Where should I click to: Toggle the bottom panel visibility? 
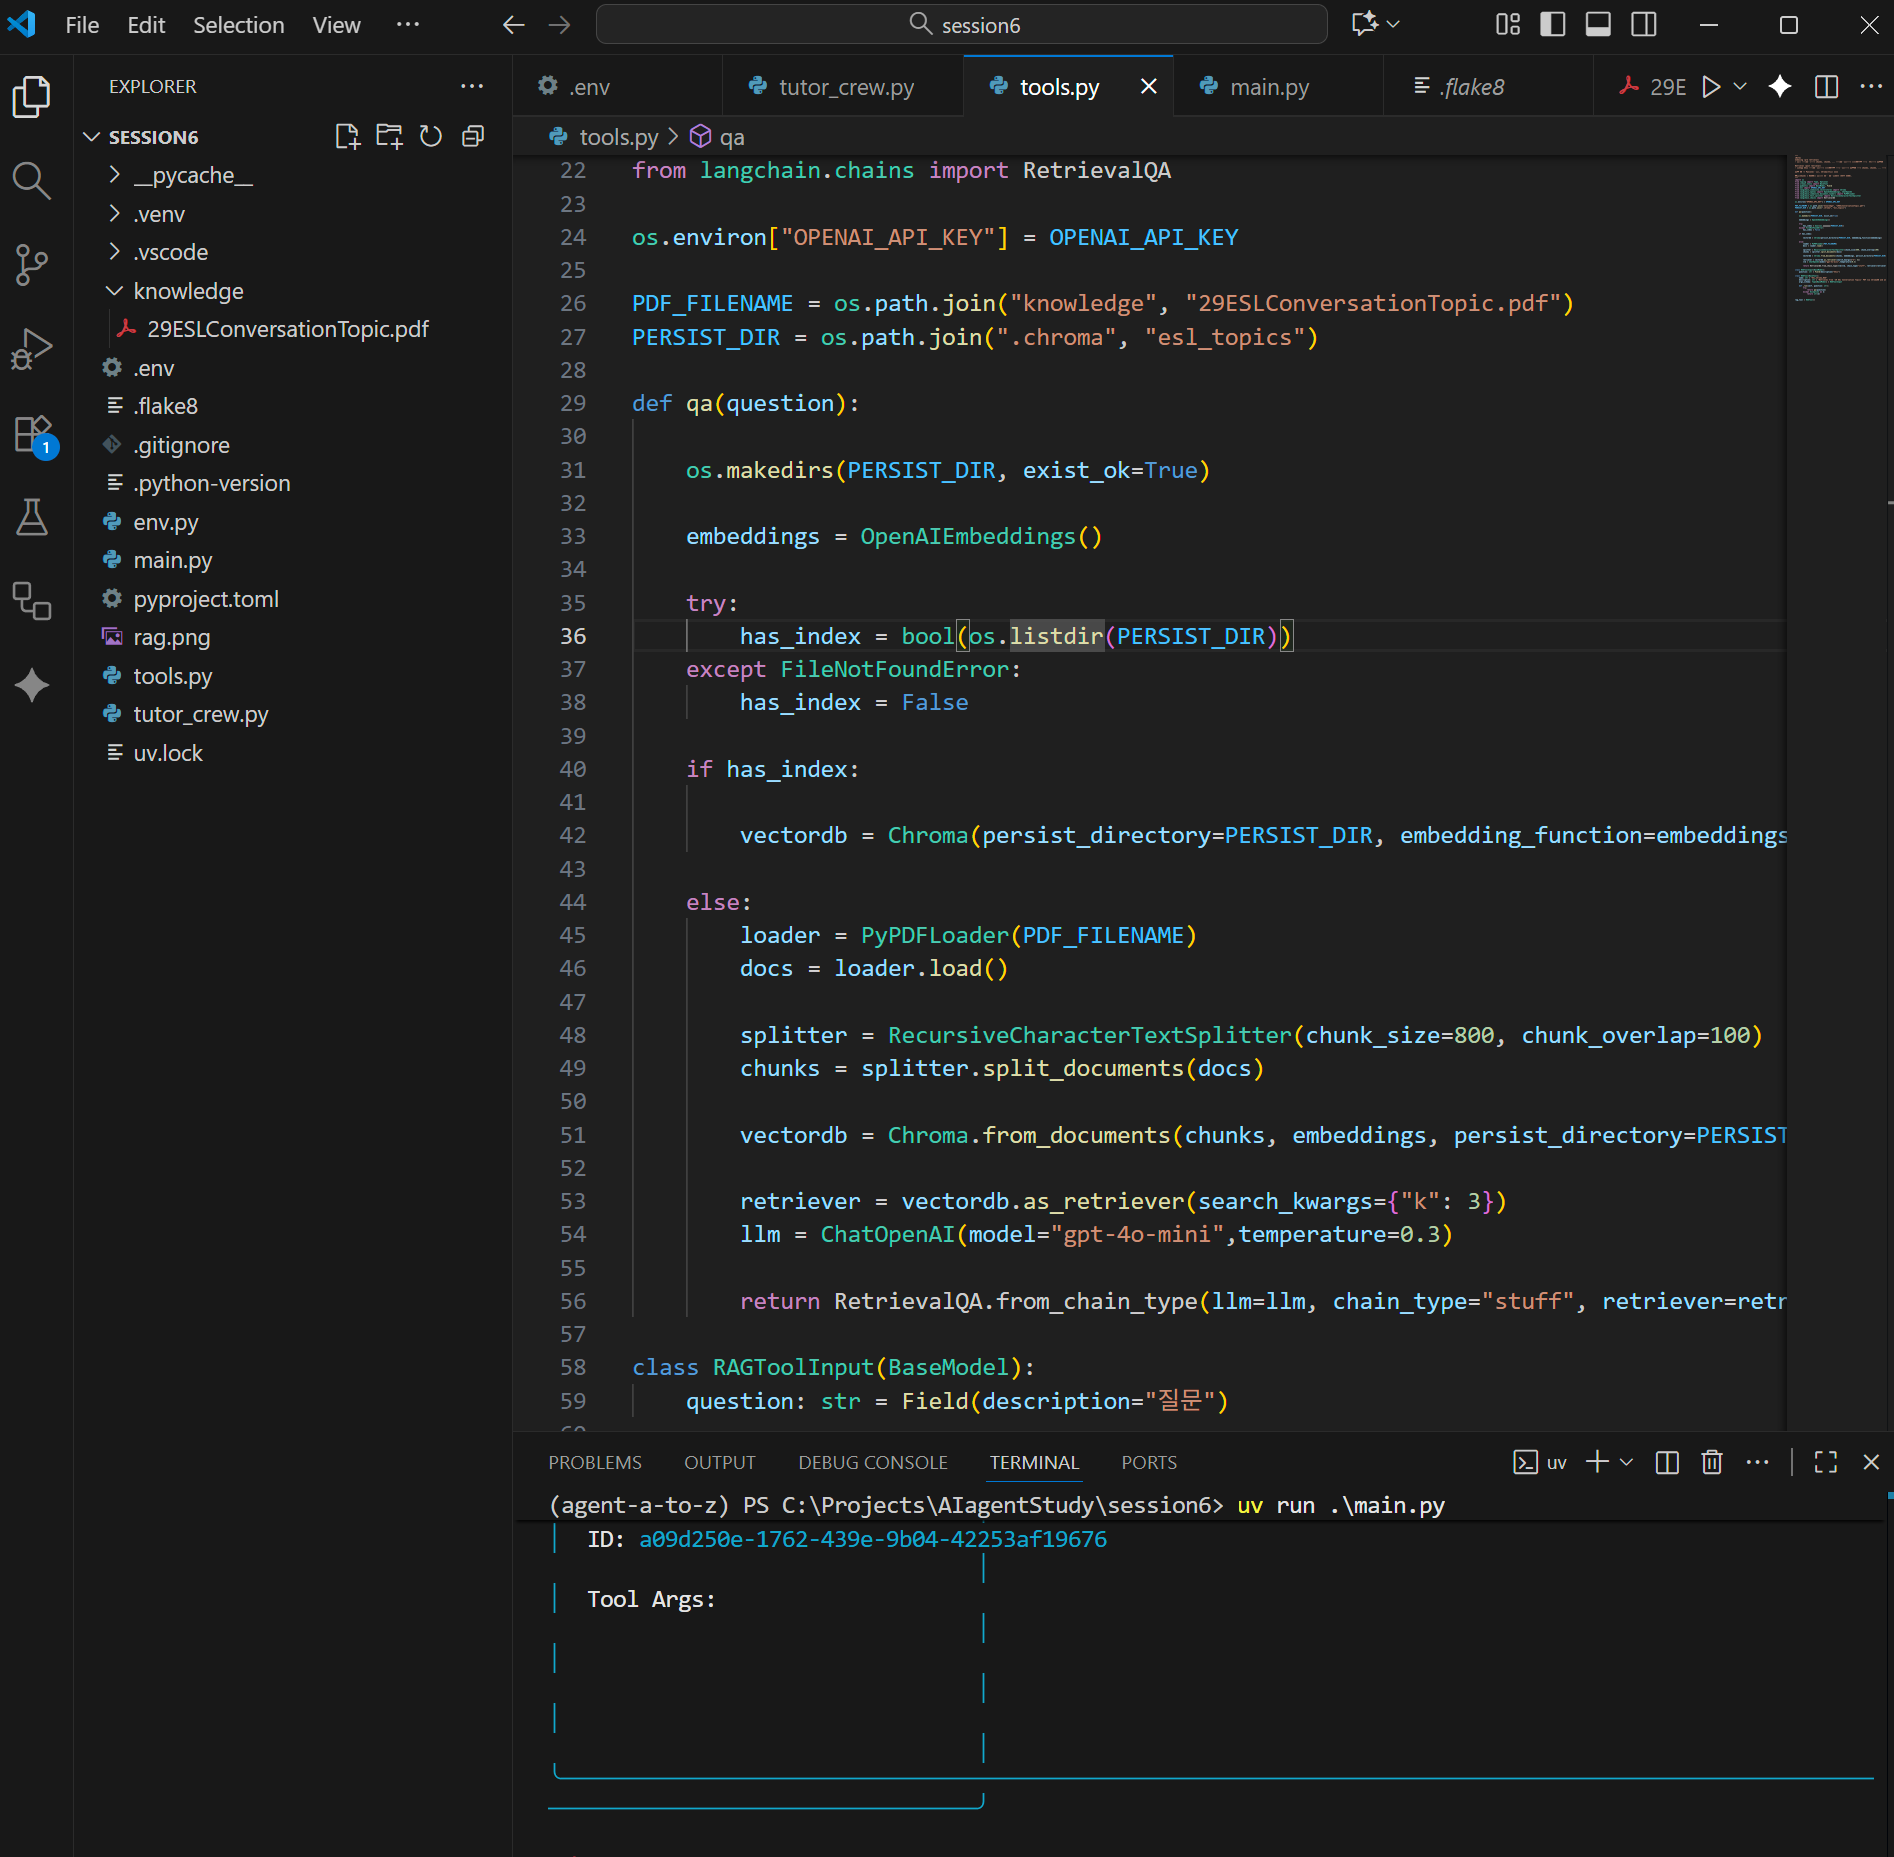pyautogui.click(x=1598, y=25)
